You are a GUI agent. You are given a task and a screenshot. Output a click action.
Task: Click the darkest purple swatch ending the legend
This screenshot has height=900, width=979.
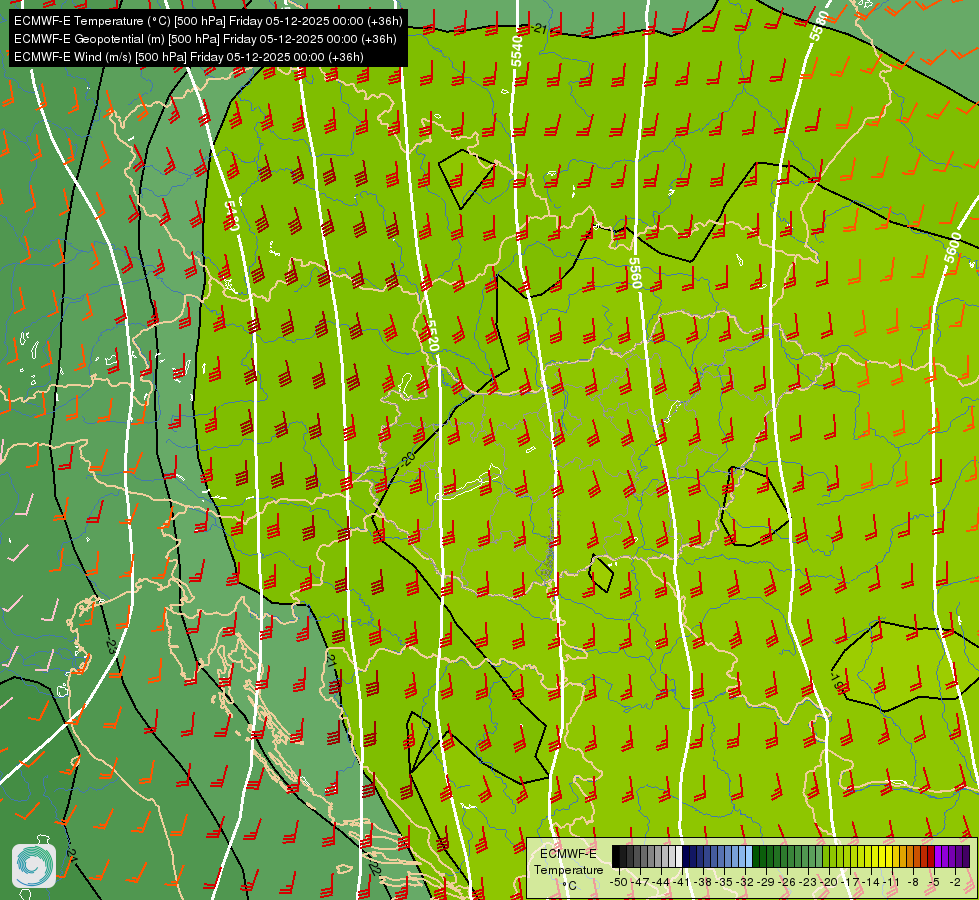point(966,857)
